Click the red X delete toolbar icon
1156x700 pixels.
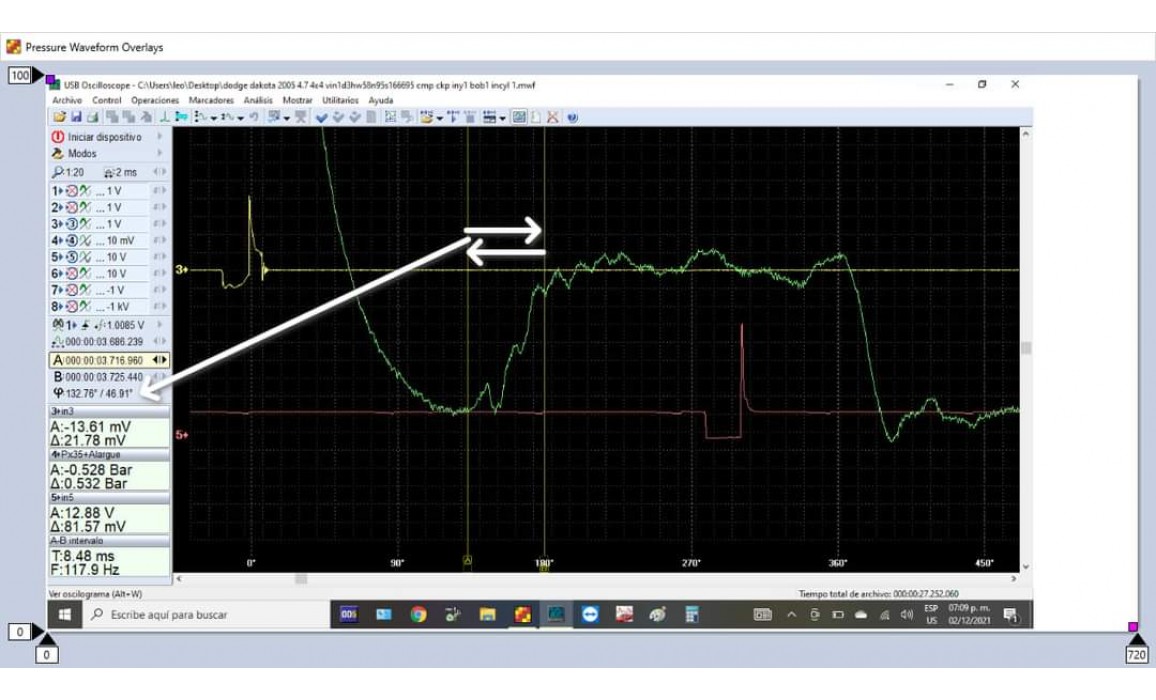tap(553, 117)
